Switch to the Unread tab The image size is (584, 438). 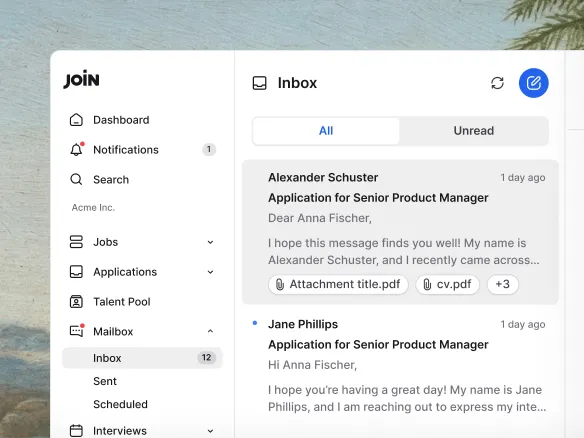pos(474,131)
